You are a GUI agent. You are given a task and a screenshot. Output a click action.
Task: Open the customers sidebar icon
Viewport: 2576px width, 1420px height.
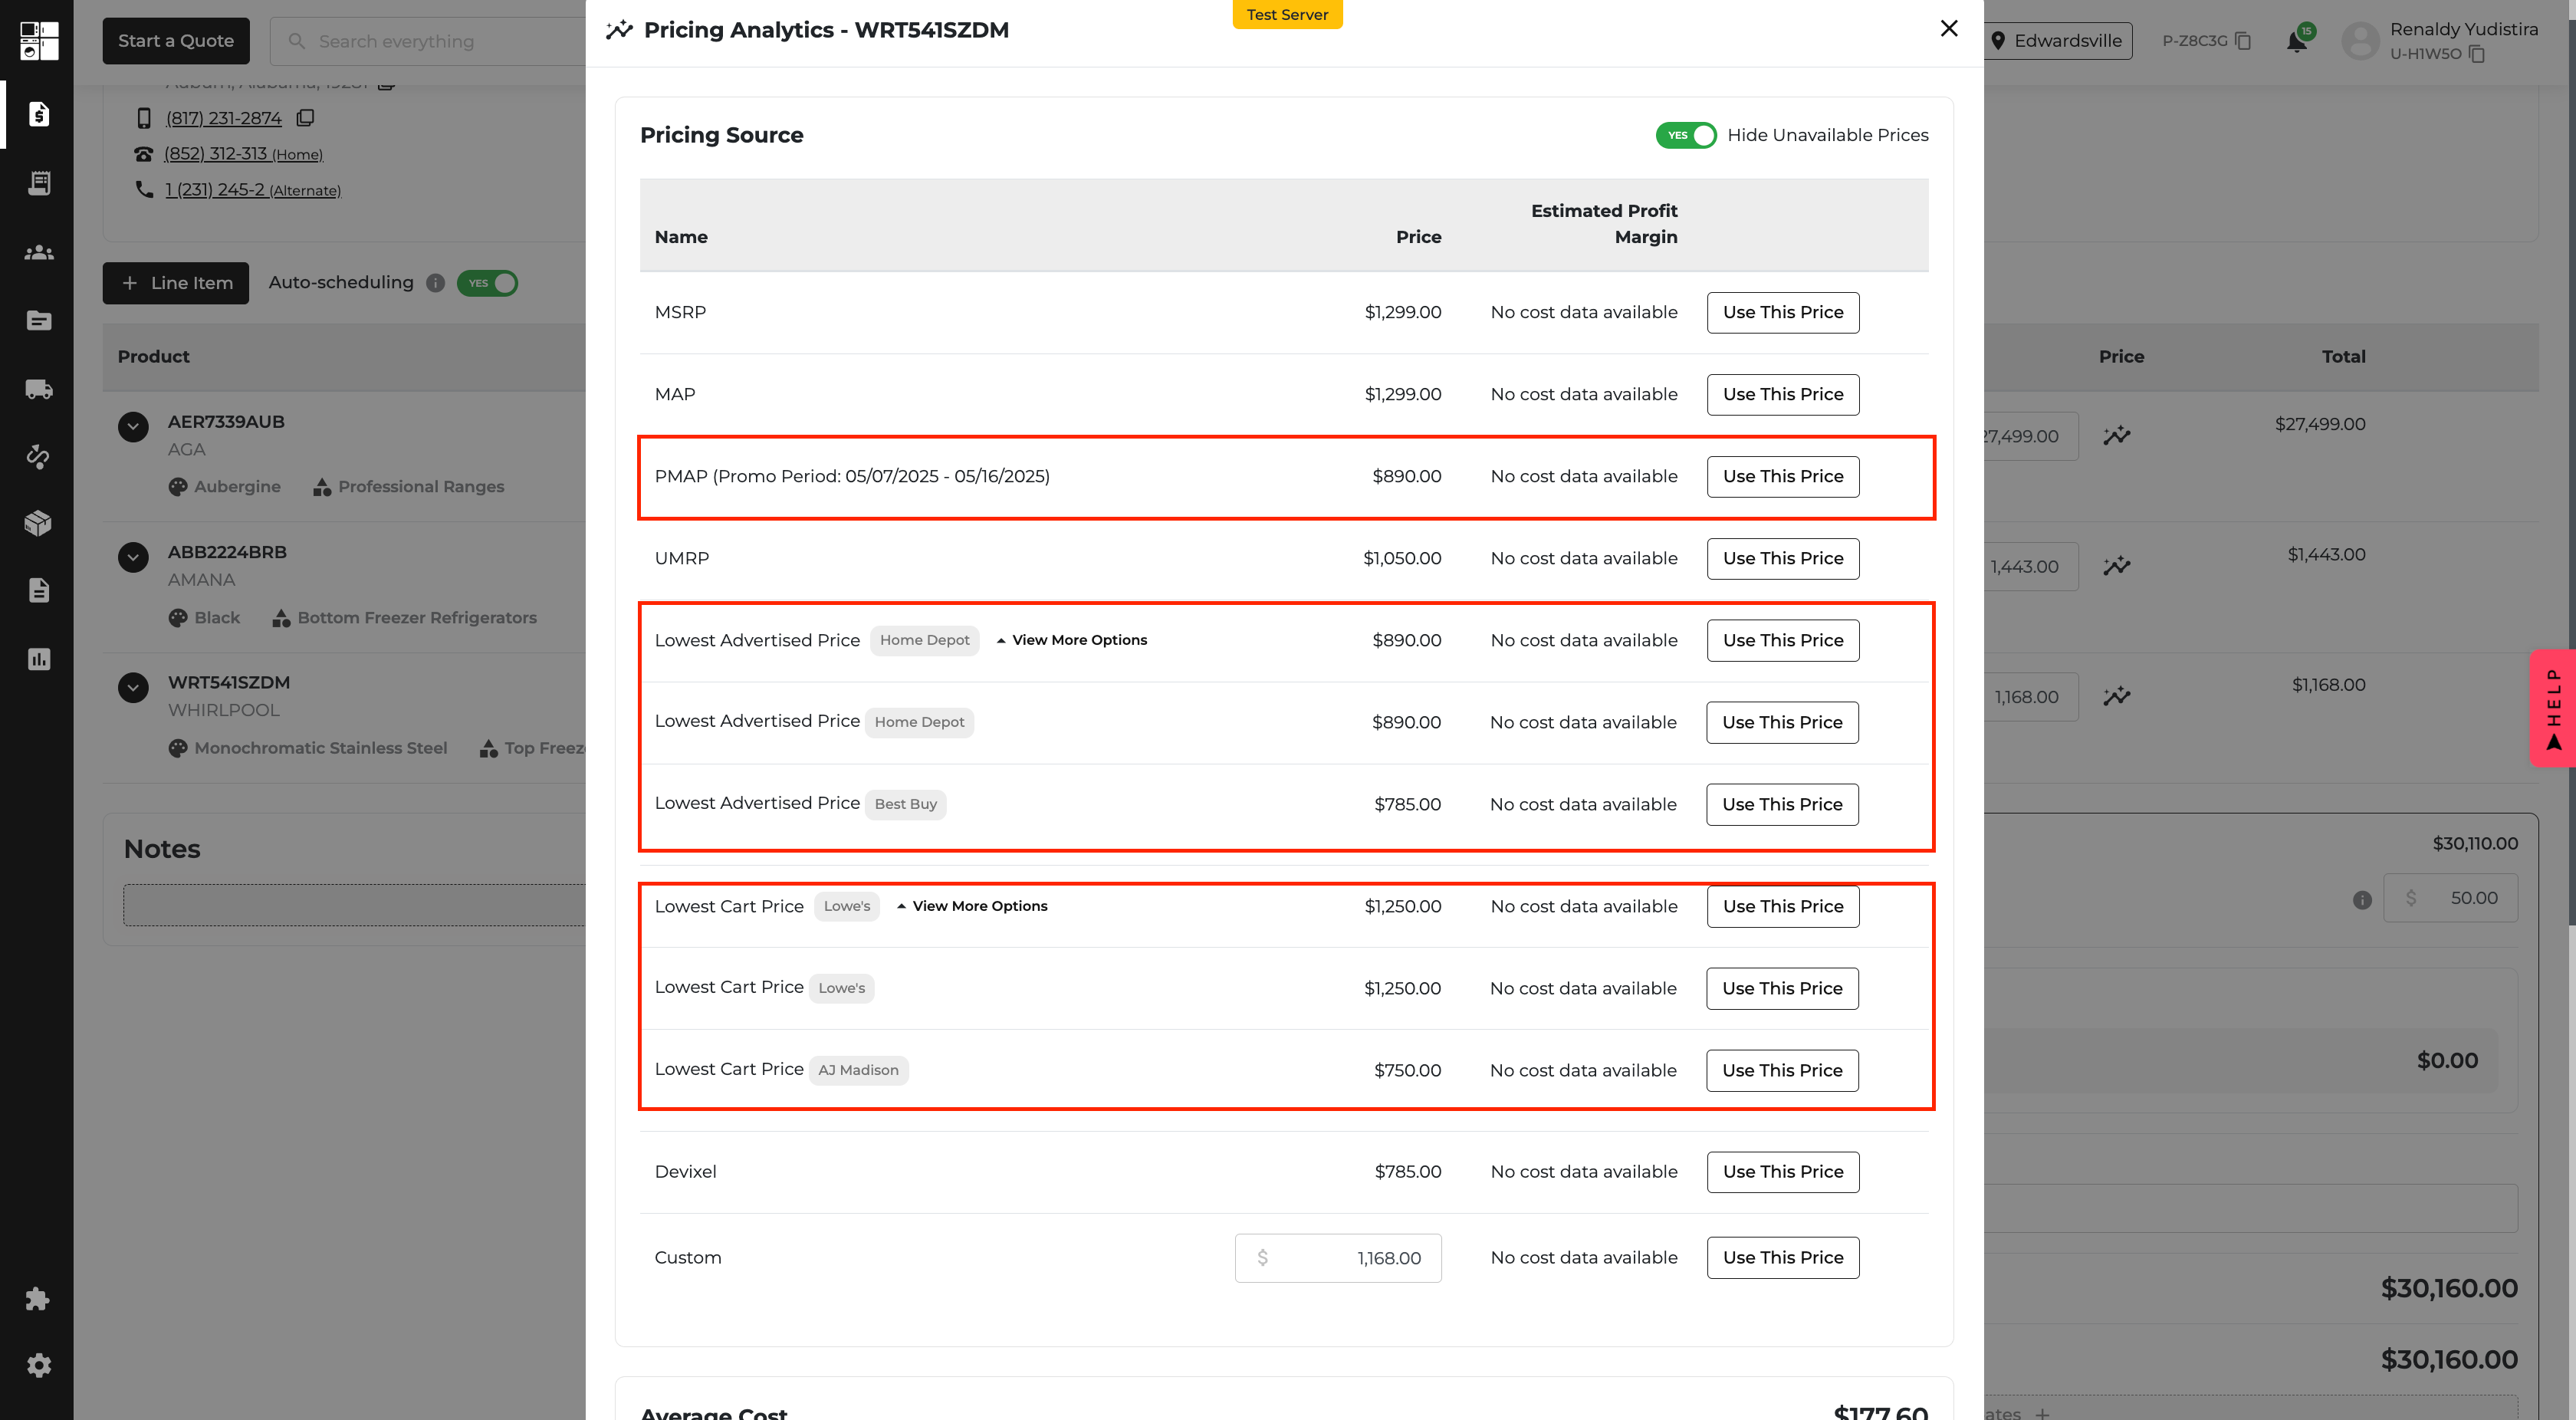(38, 253)
